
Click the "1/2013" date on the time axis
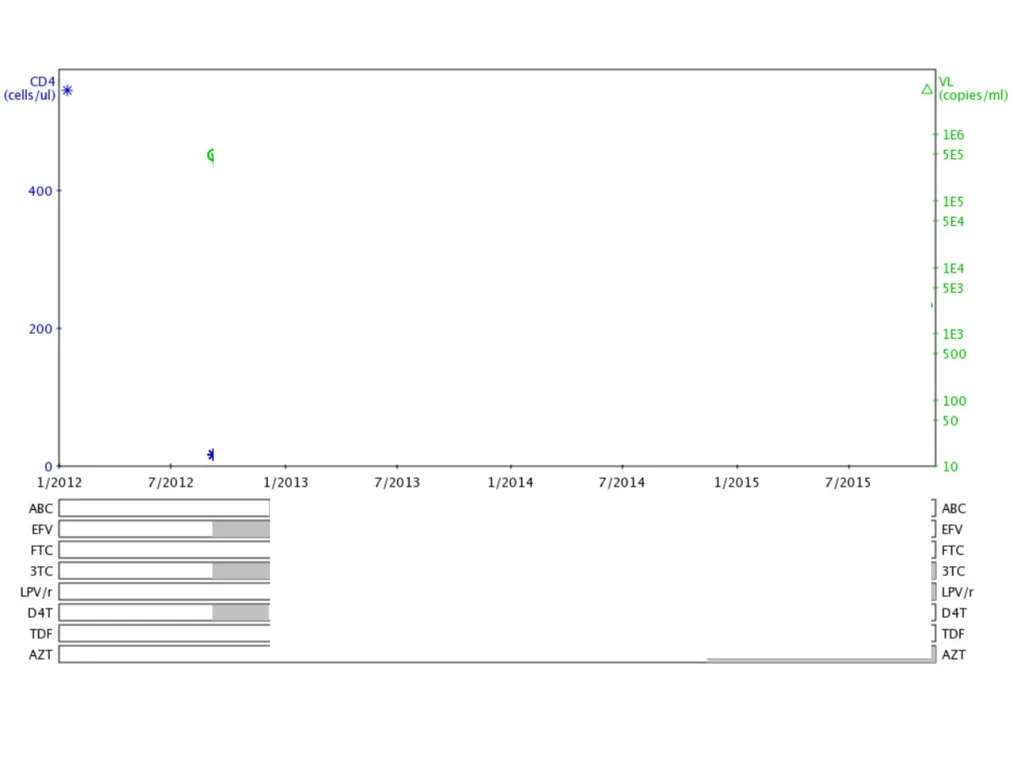pyautogui.click(x=285, y=483)
